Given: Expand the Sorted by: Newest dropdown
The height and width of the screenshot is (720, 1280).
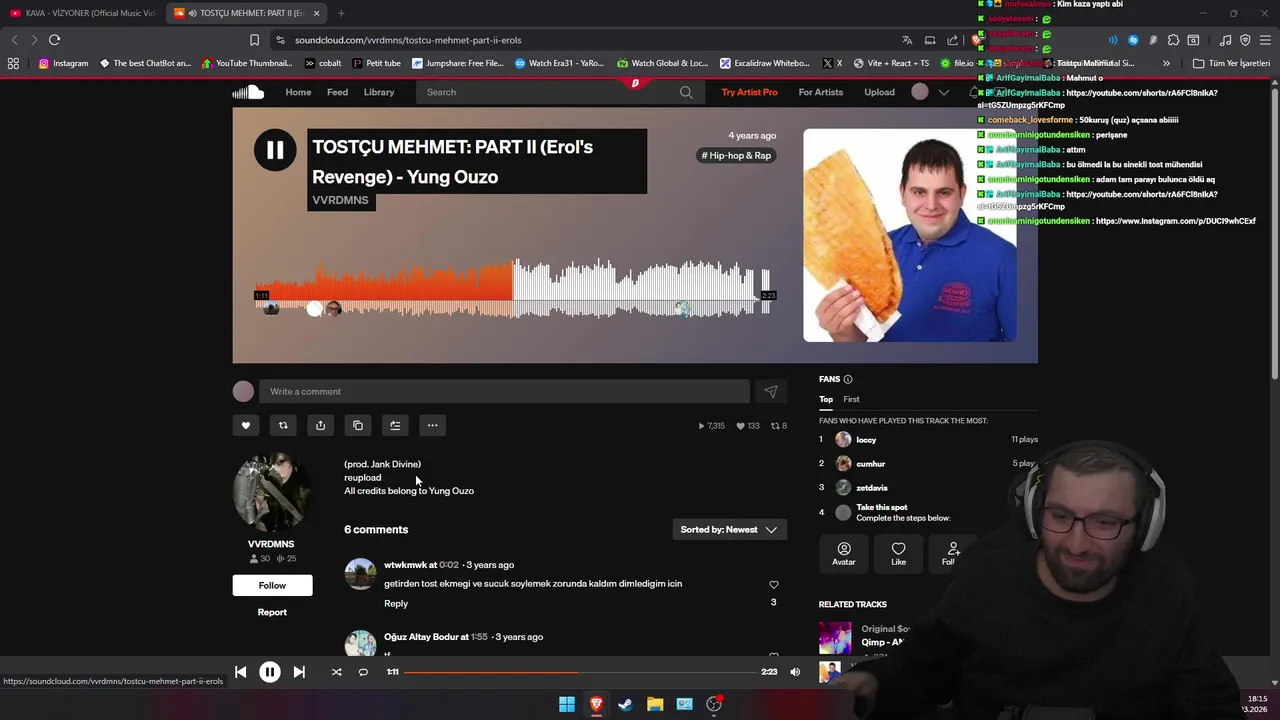Looking at the screenshot, I should coord(729,530).
